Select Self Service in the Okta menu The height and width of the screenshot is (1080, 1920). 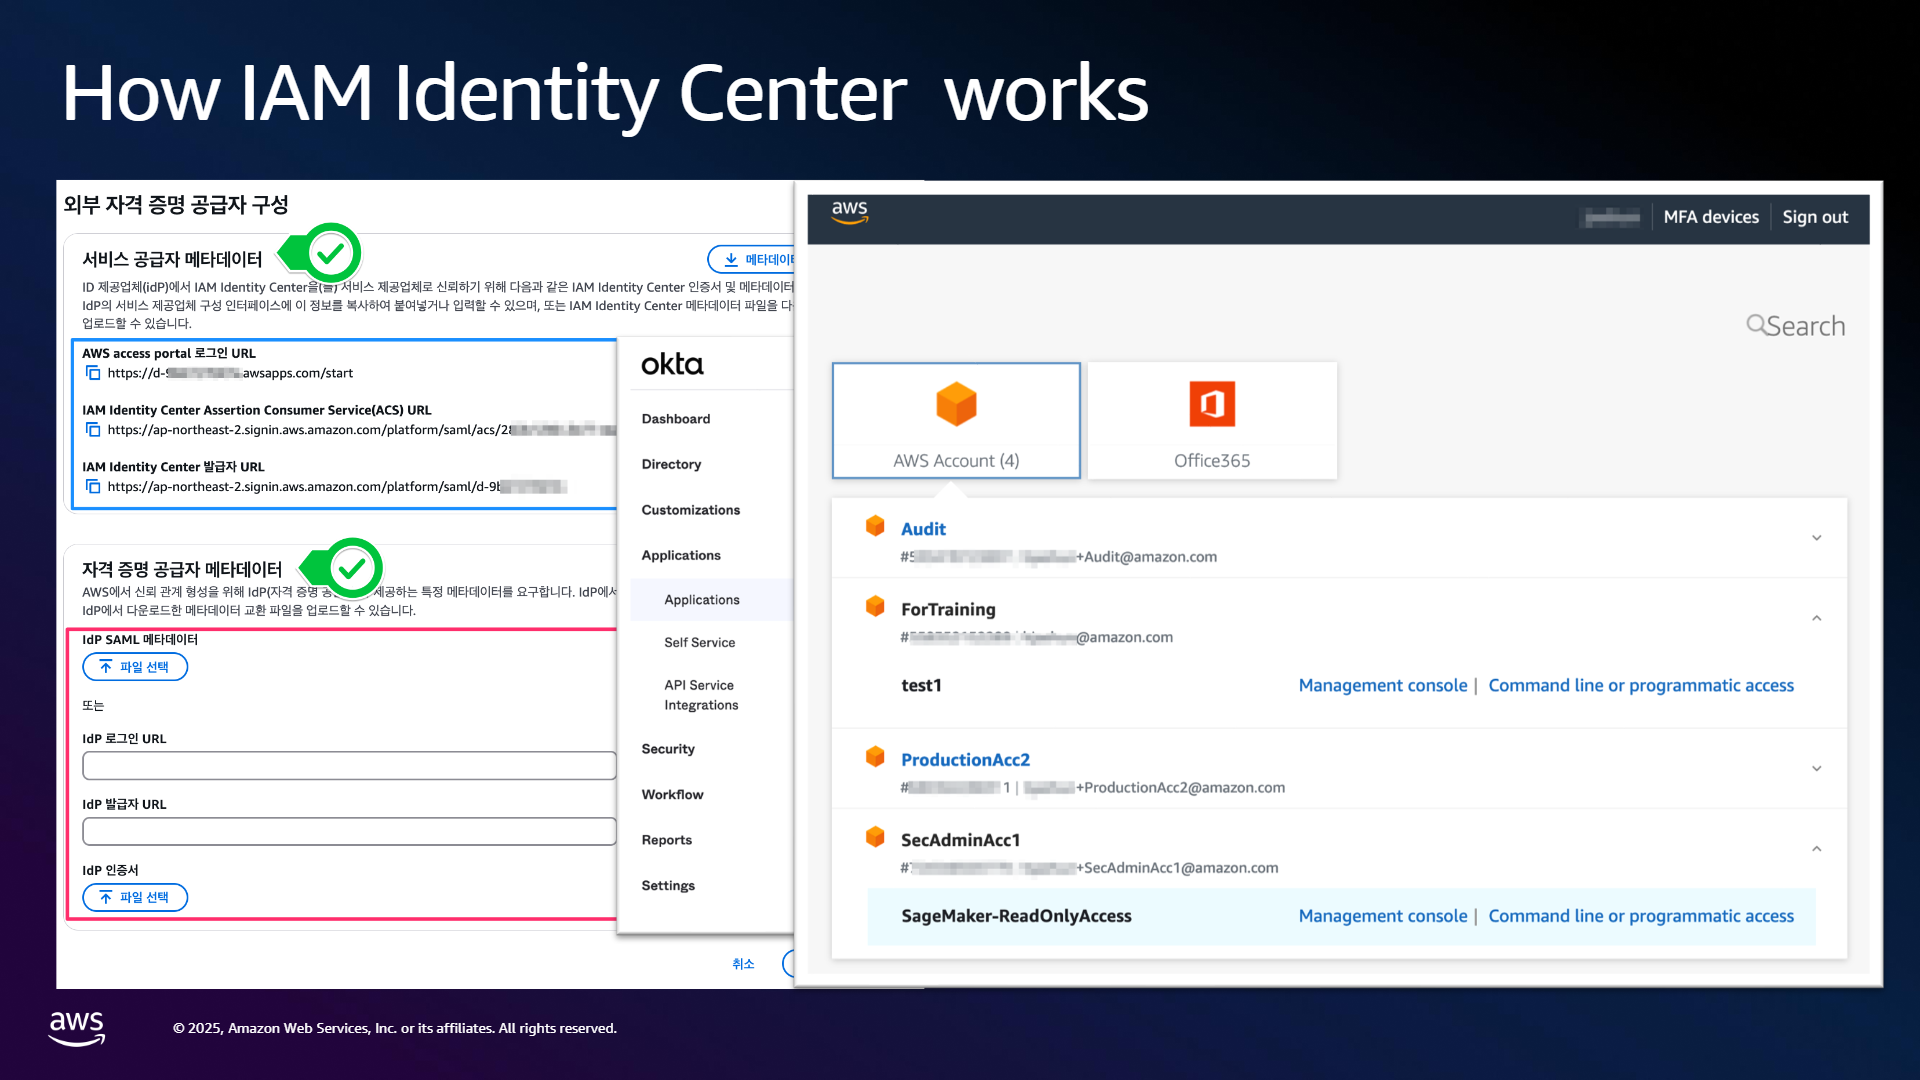coord(699,643)
